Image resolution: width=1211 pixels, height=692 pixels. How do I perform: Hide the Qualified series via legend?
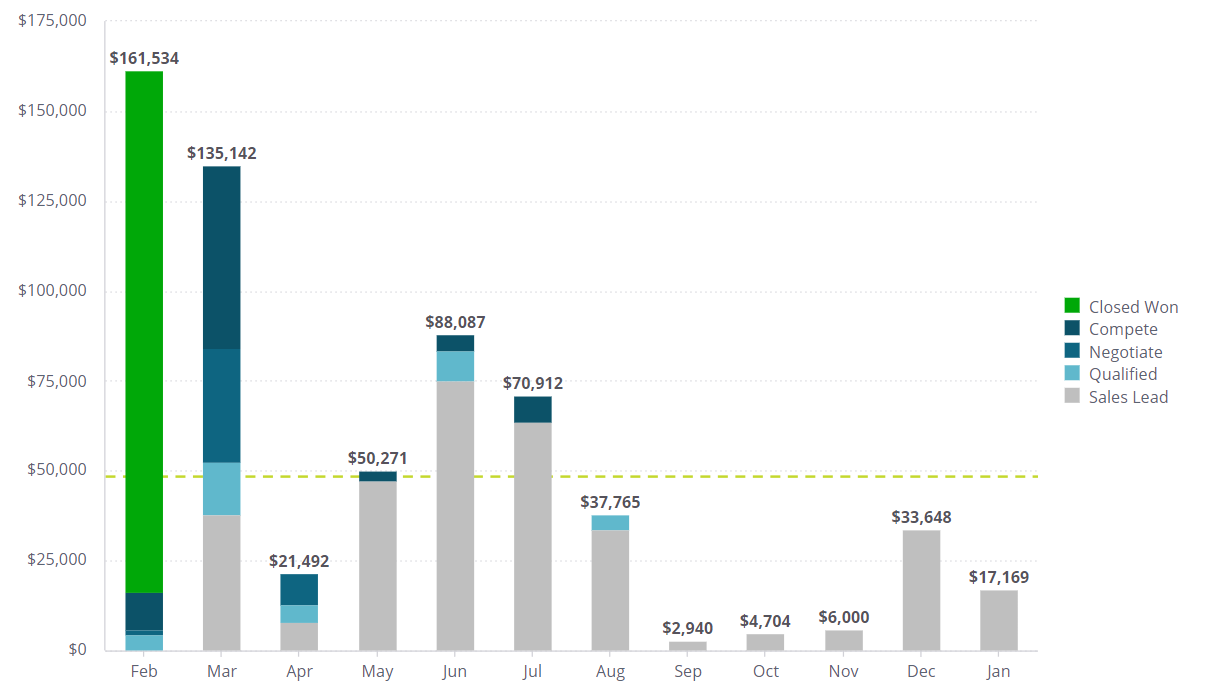(x=1122, y=374)
